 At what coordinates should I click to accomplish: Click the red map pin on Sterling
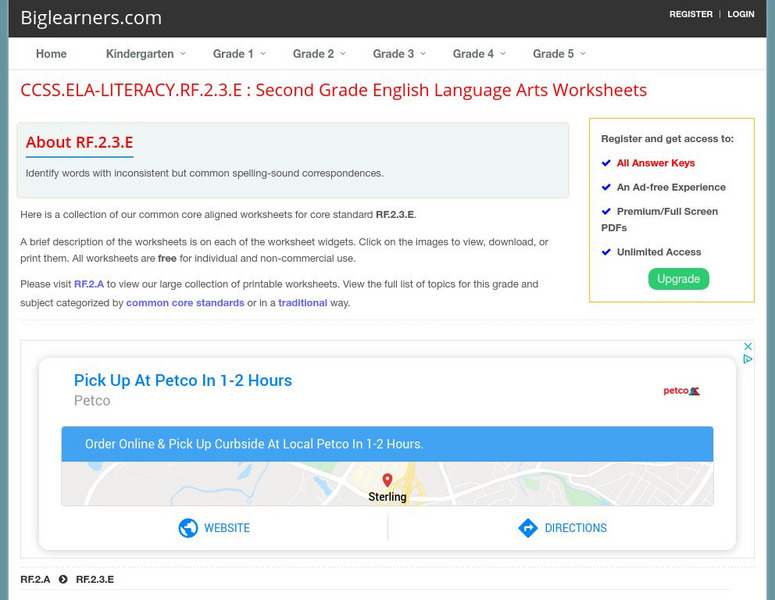(x=388, y=481)
